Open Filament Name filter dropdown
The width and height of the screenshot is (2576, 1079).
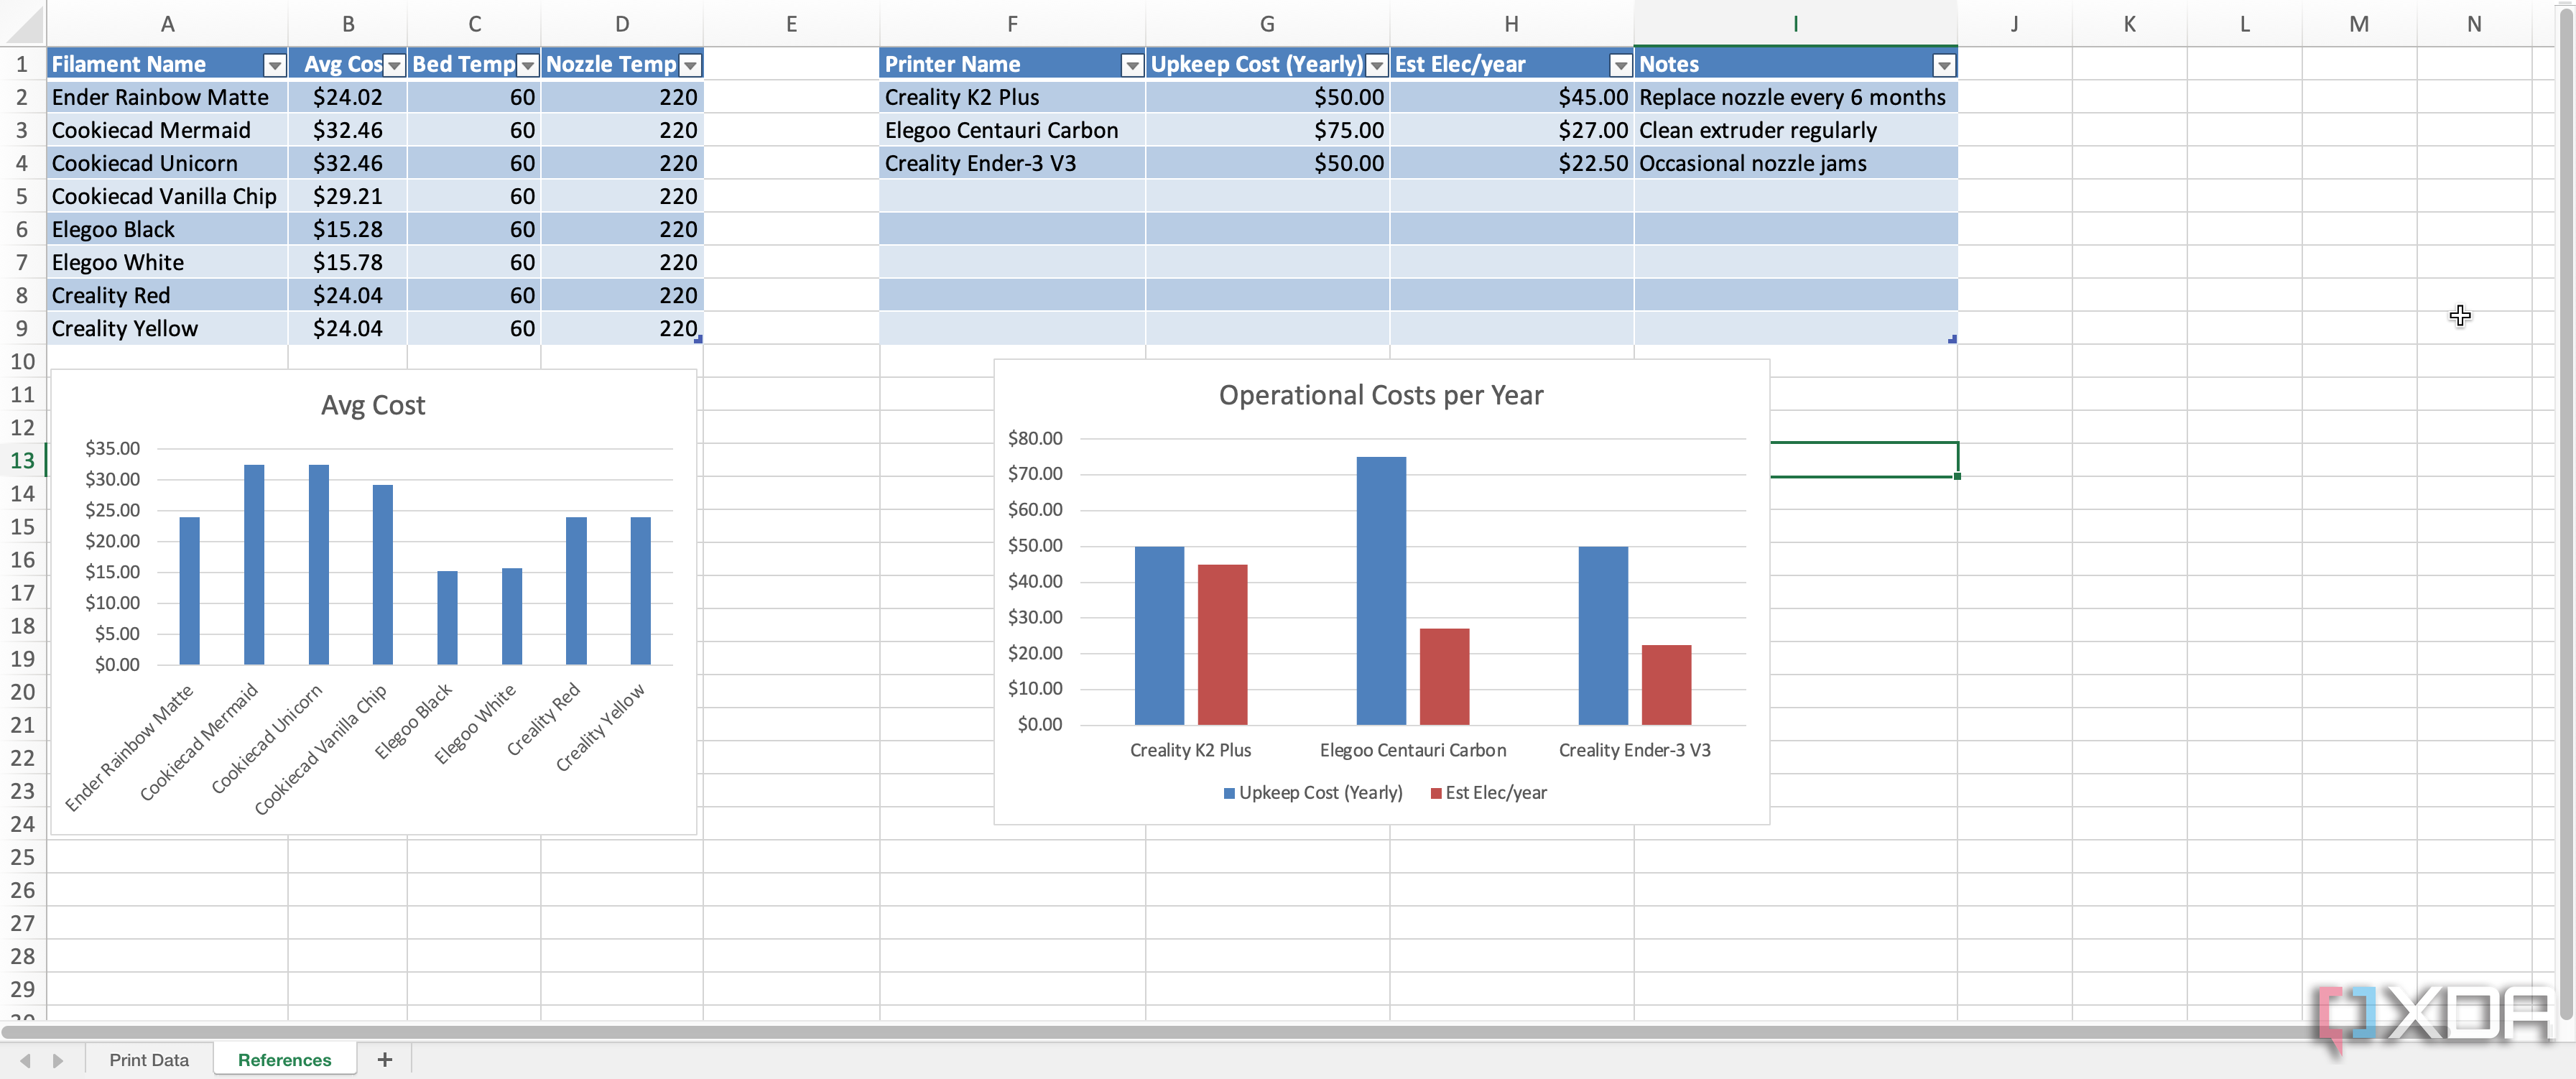pos(273,65)
